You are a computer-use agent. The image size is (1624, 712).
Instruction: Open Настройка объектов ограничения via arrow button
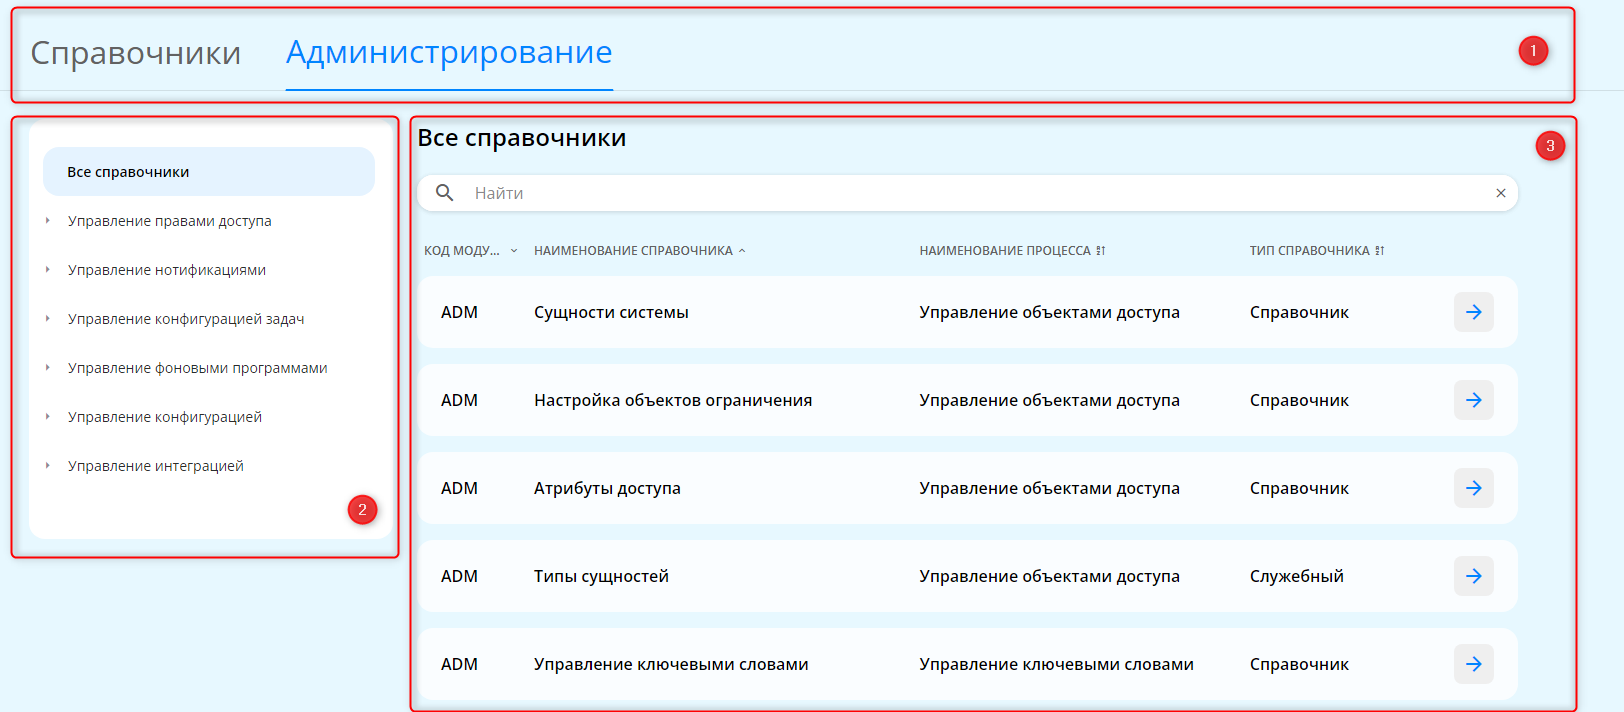point(1474,400)
